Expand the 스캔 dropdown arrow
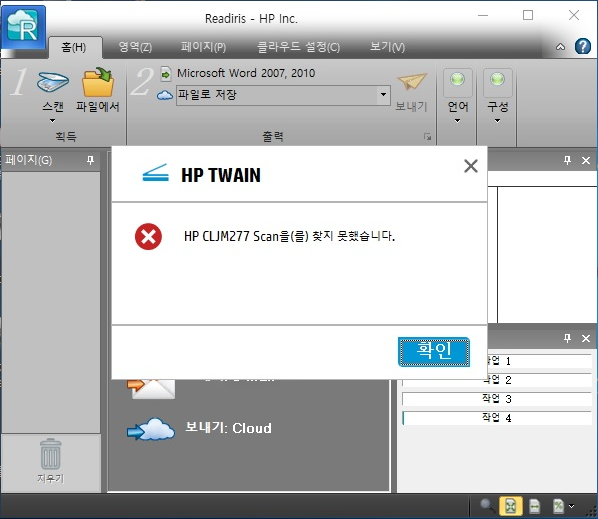 53,121
